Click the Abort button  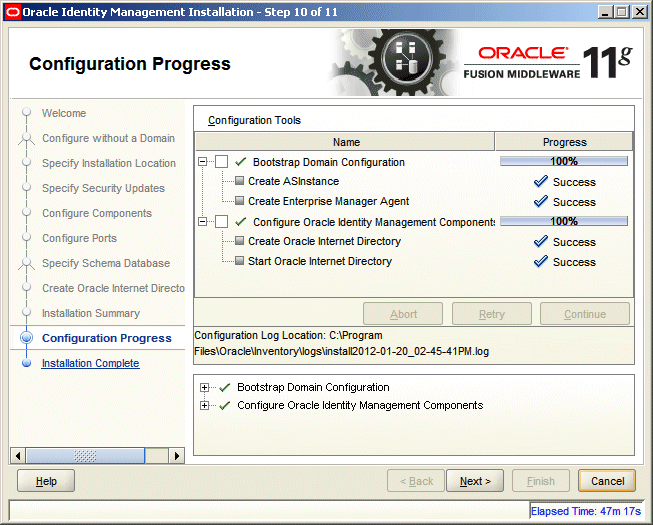(403, 314)
